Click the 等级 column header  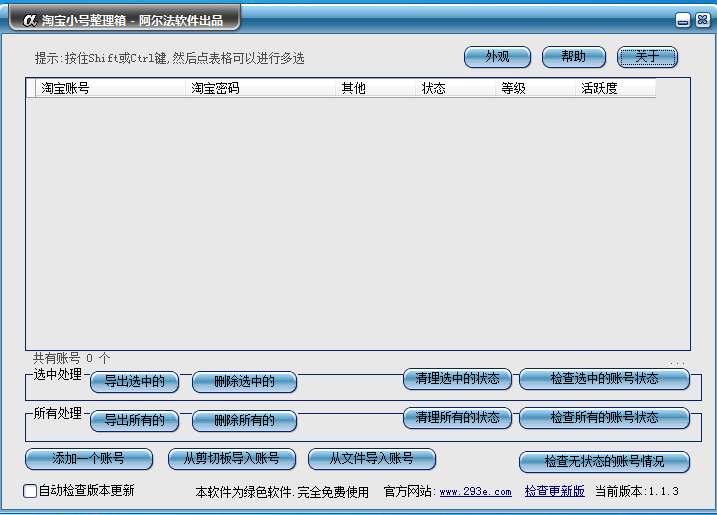pyautogui.click(x=535, y=88)
